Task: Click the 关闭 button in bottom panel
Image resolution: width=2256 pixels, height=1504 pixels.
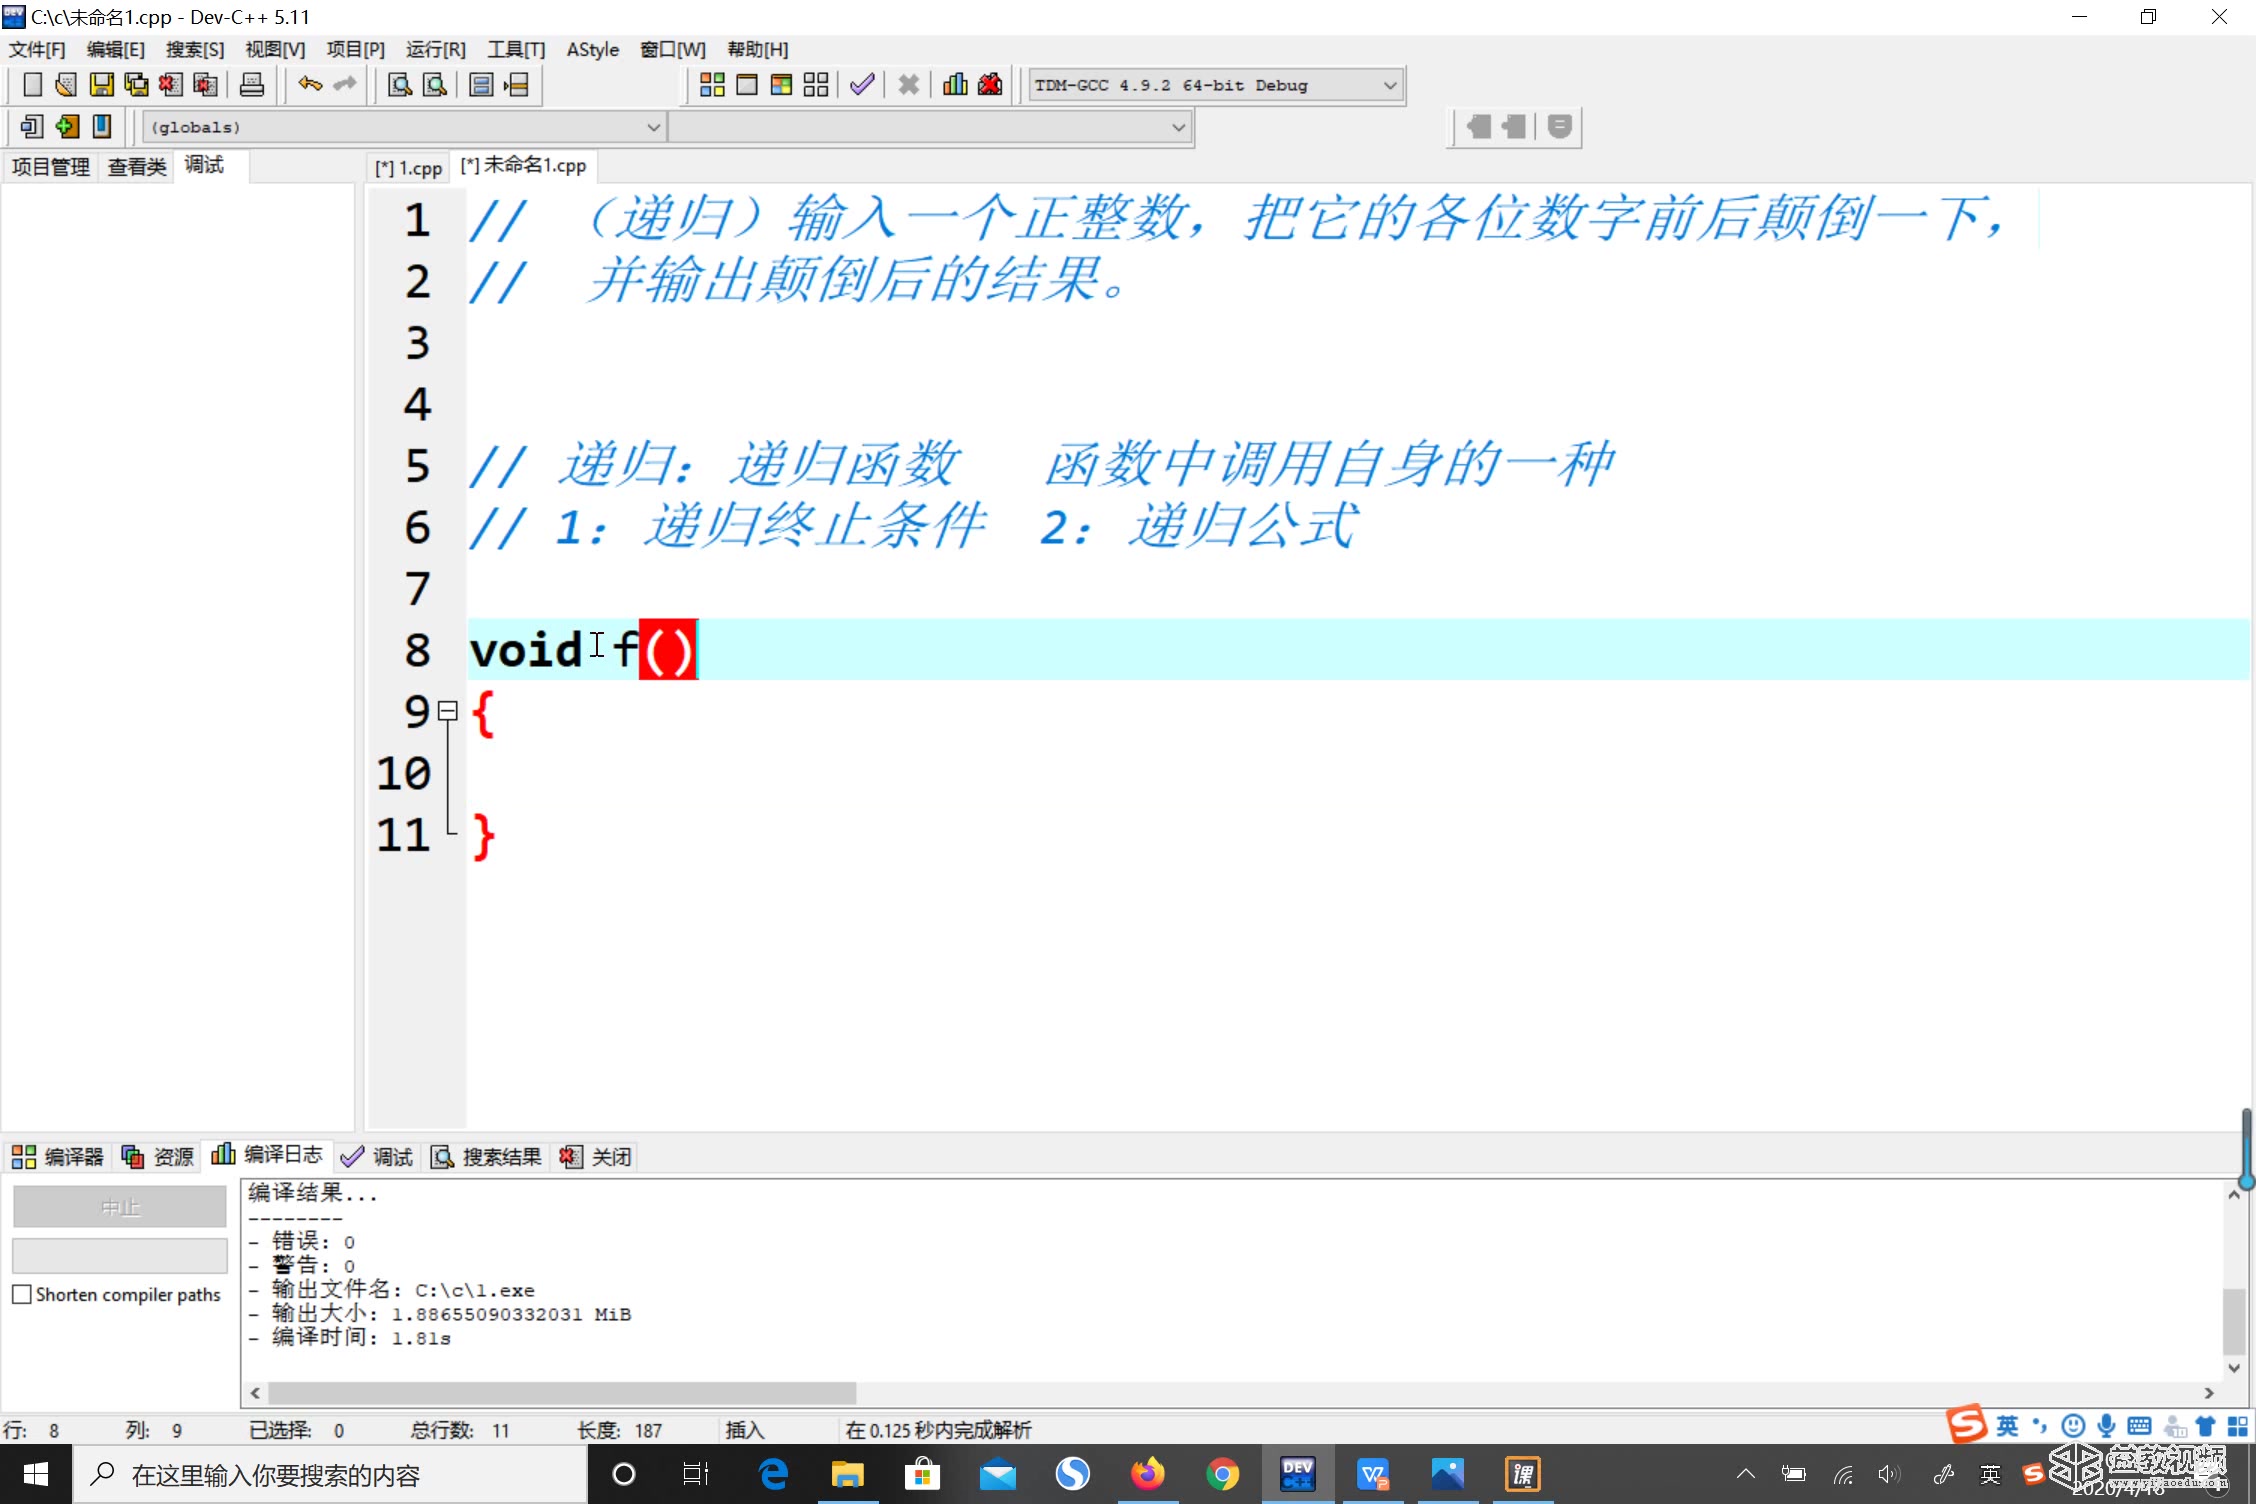Action: [x=597, y=1157]
